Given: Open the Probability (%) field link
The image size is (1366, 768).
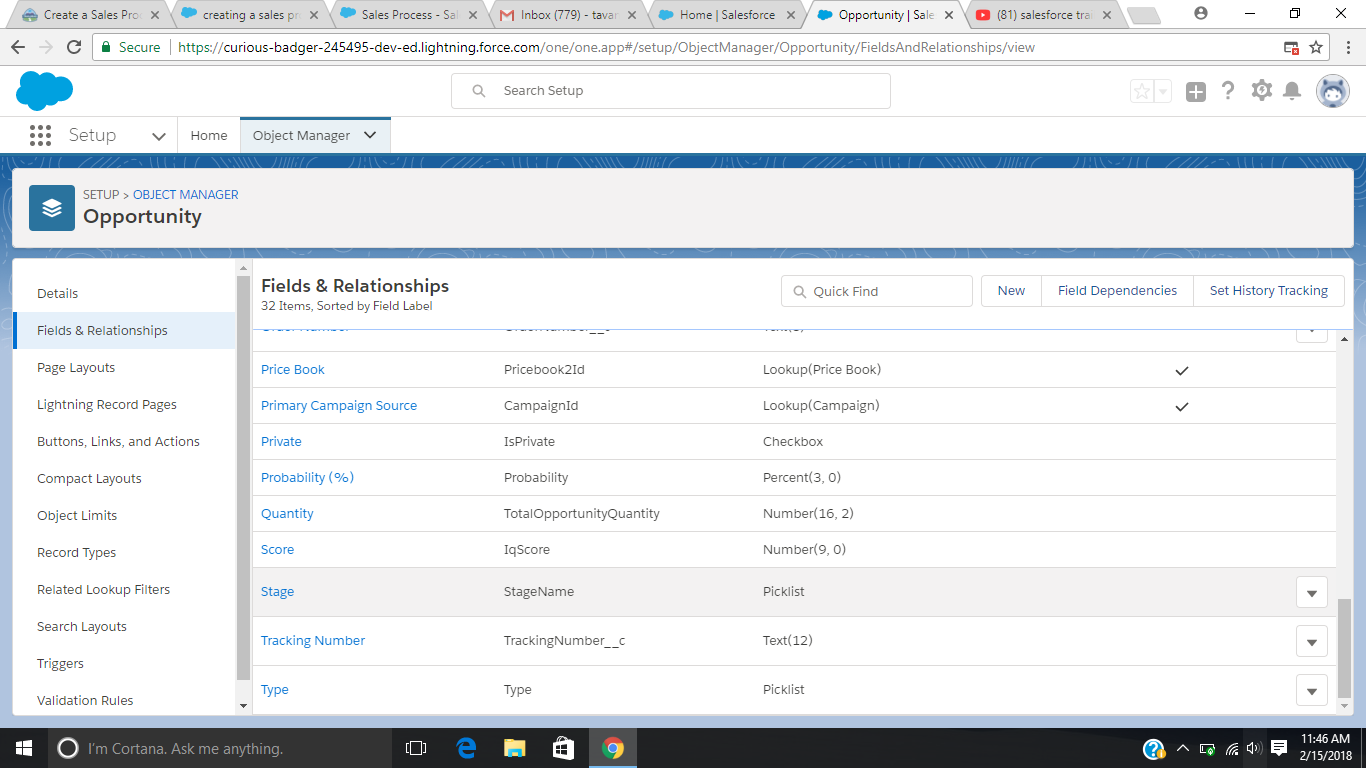Looking at the screenshot, I should point(307,478).
